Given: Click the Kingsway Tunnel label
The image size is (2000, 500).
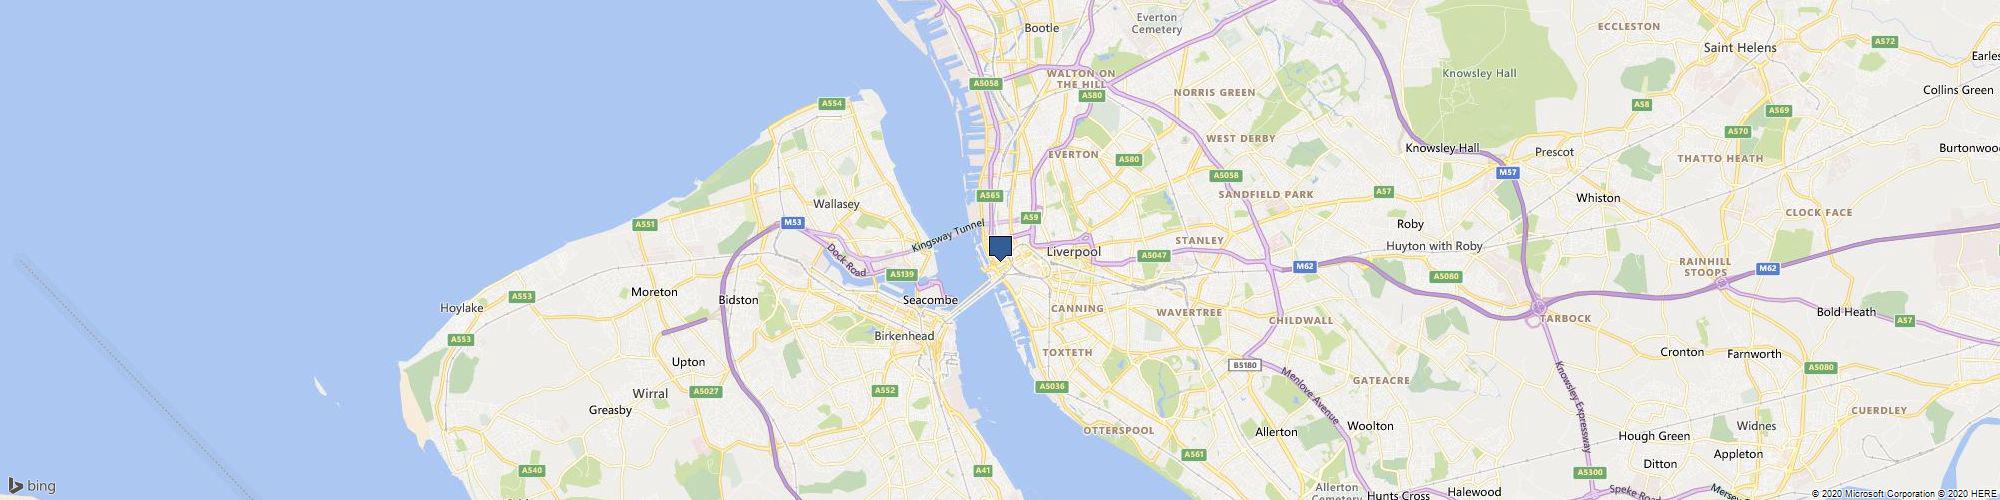Looking at the screenshot, I should point(948,236).
